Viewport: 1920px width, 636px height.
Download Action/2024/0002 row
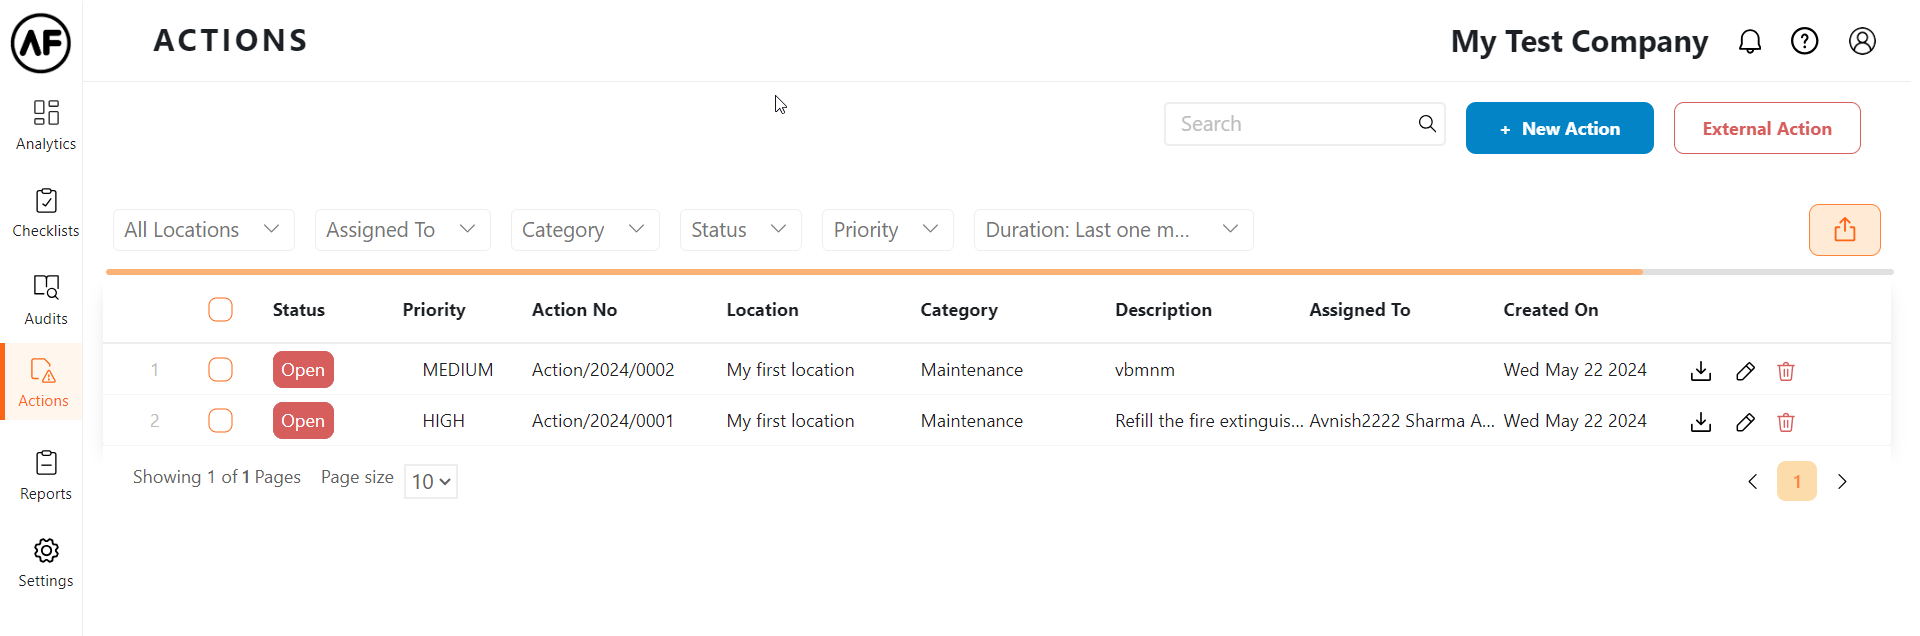coord(1700,371)
